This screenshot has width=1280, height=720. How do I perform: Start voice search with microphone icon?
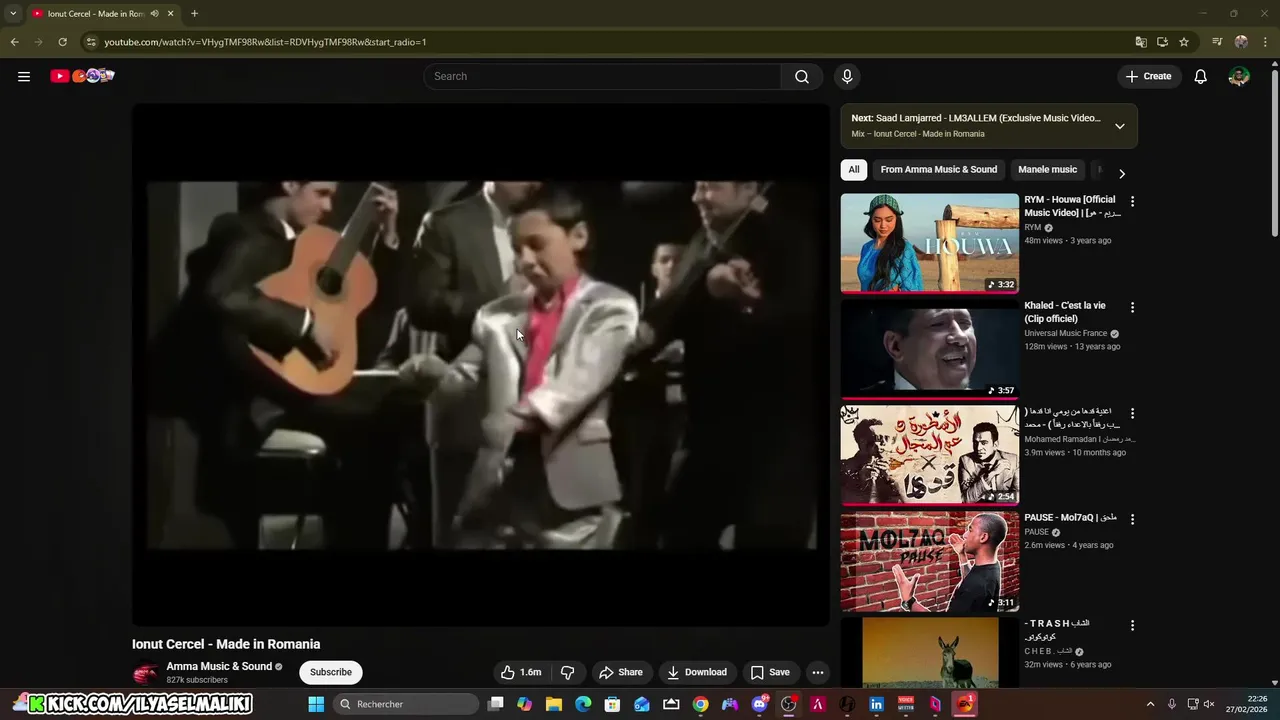point(847,76)
